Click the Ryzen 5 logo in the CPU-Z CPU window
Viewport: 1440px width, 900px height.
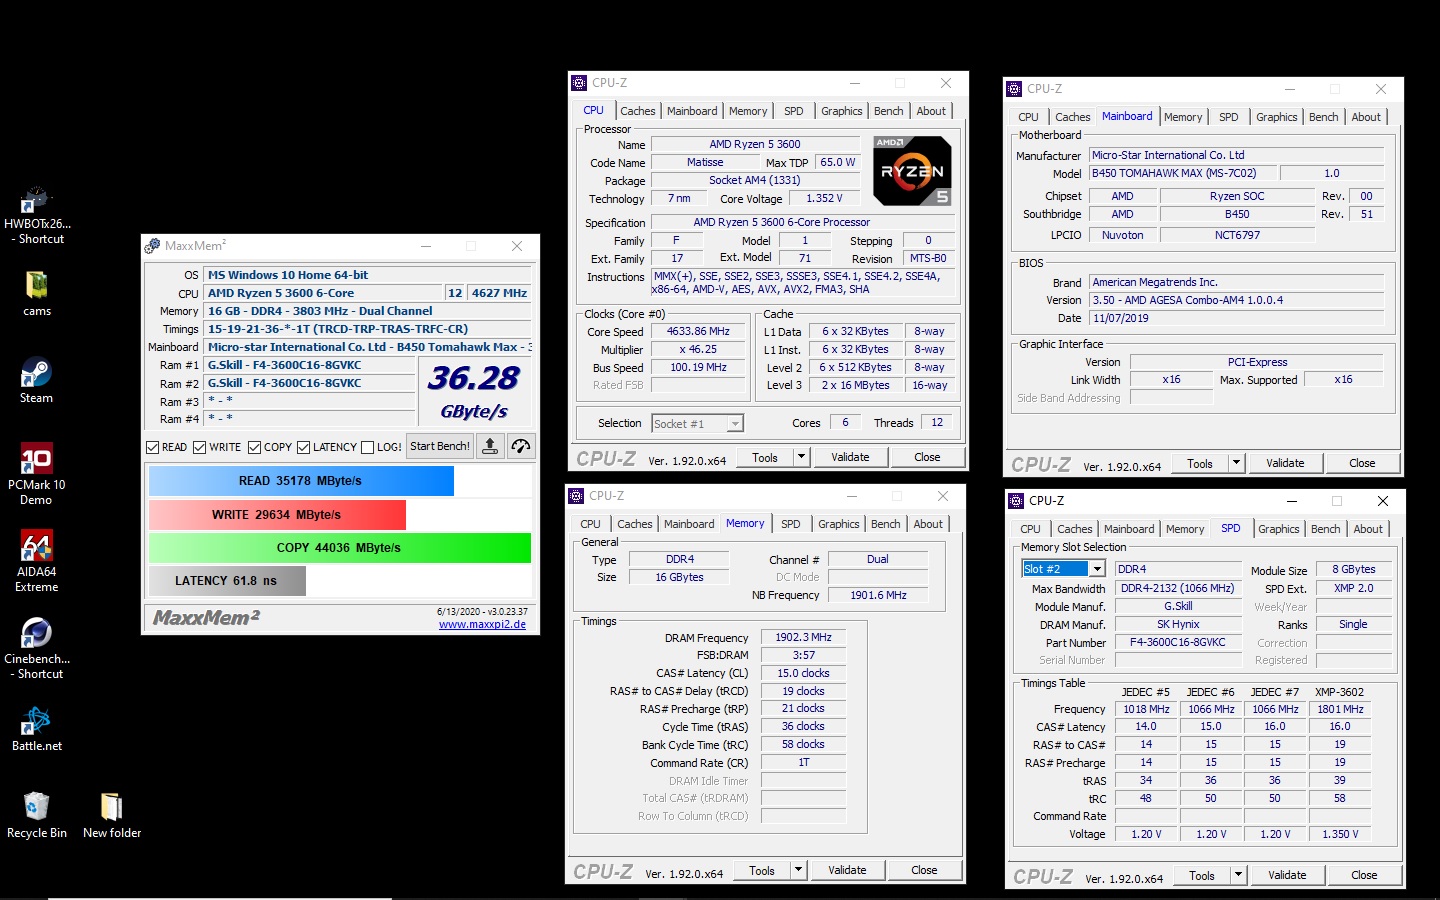(x=912, y=170)
